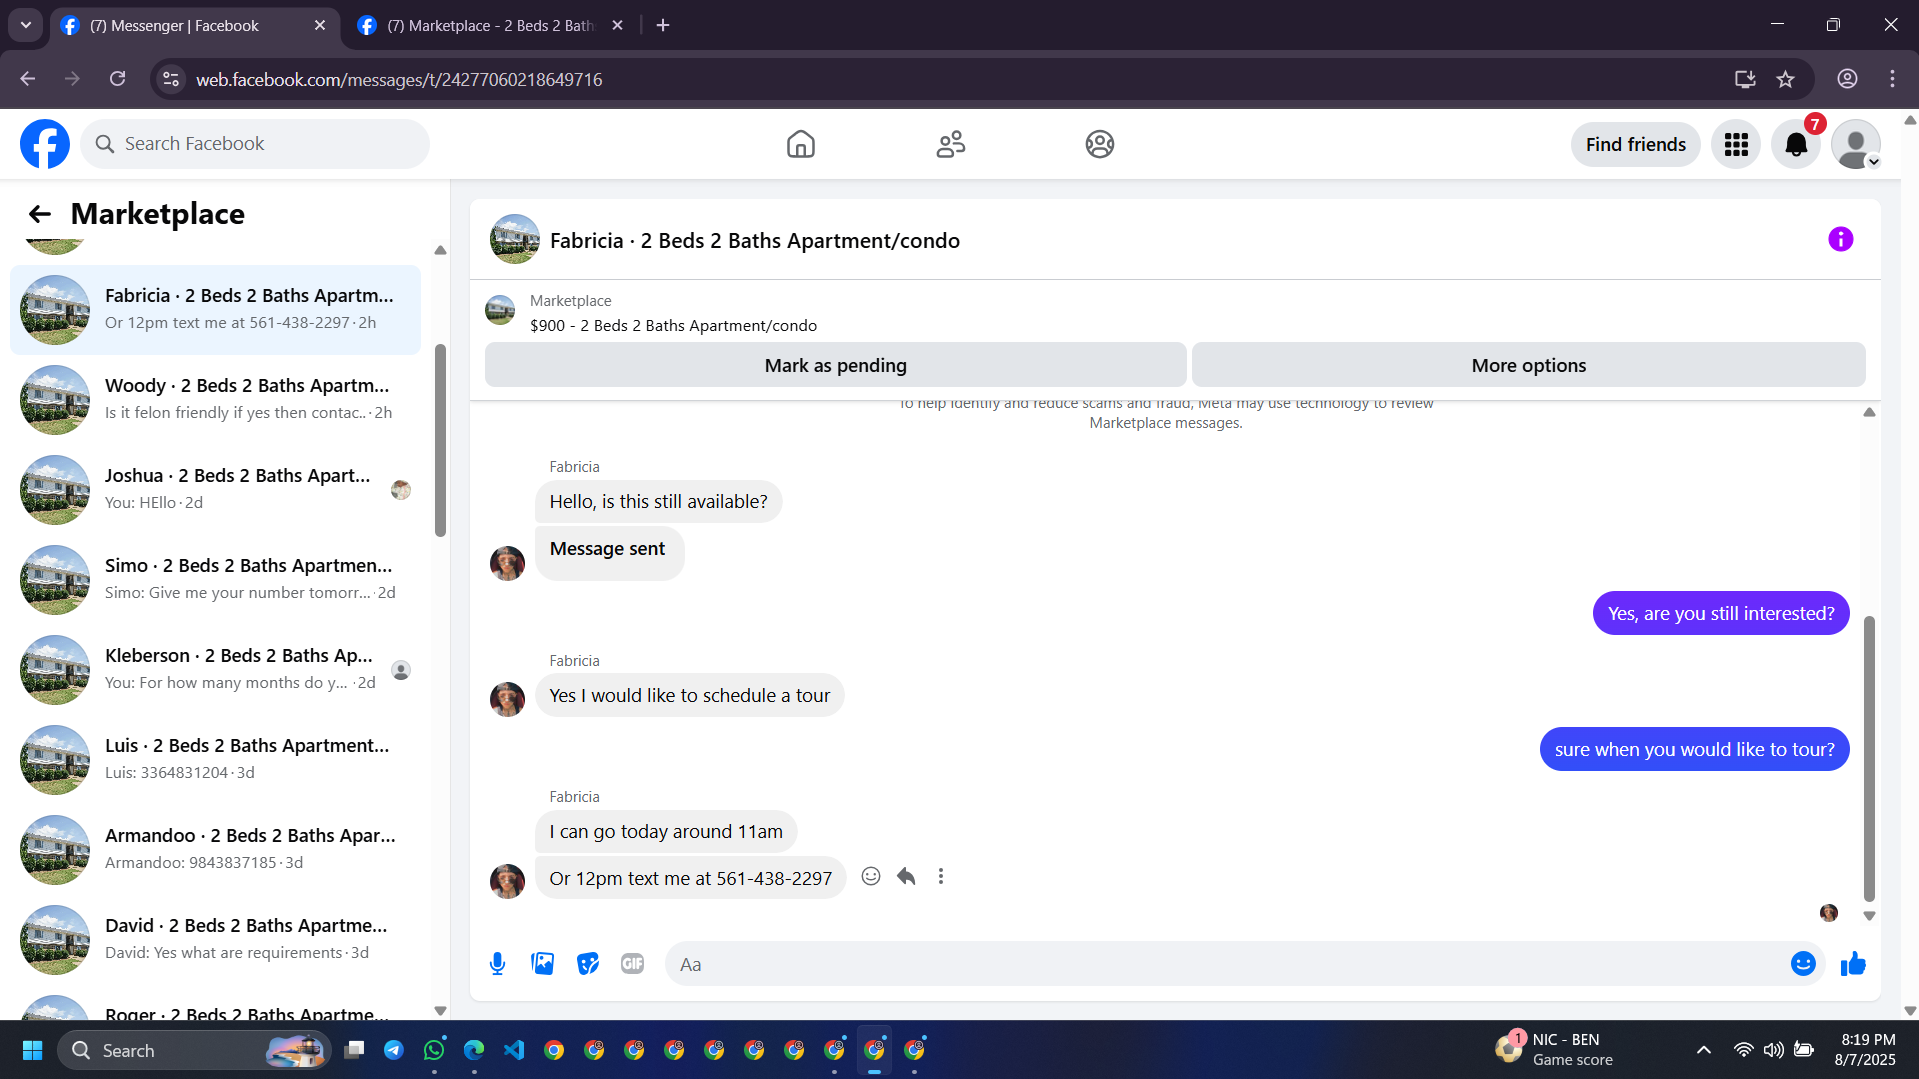Viewport: 1919px width, 1079px height.
Task: Bookmark this page with the star
Action: pos(1786,79)
